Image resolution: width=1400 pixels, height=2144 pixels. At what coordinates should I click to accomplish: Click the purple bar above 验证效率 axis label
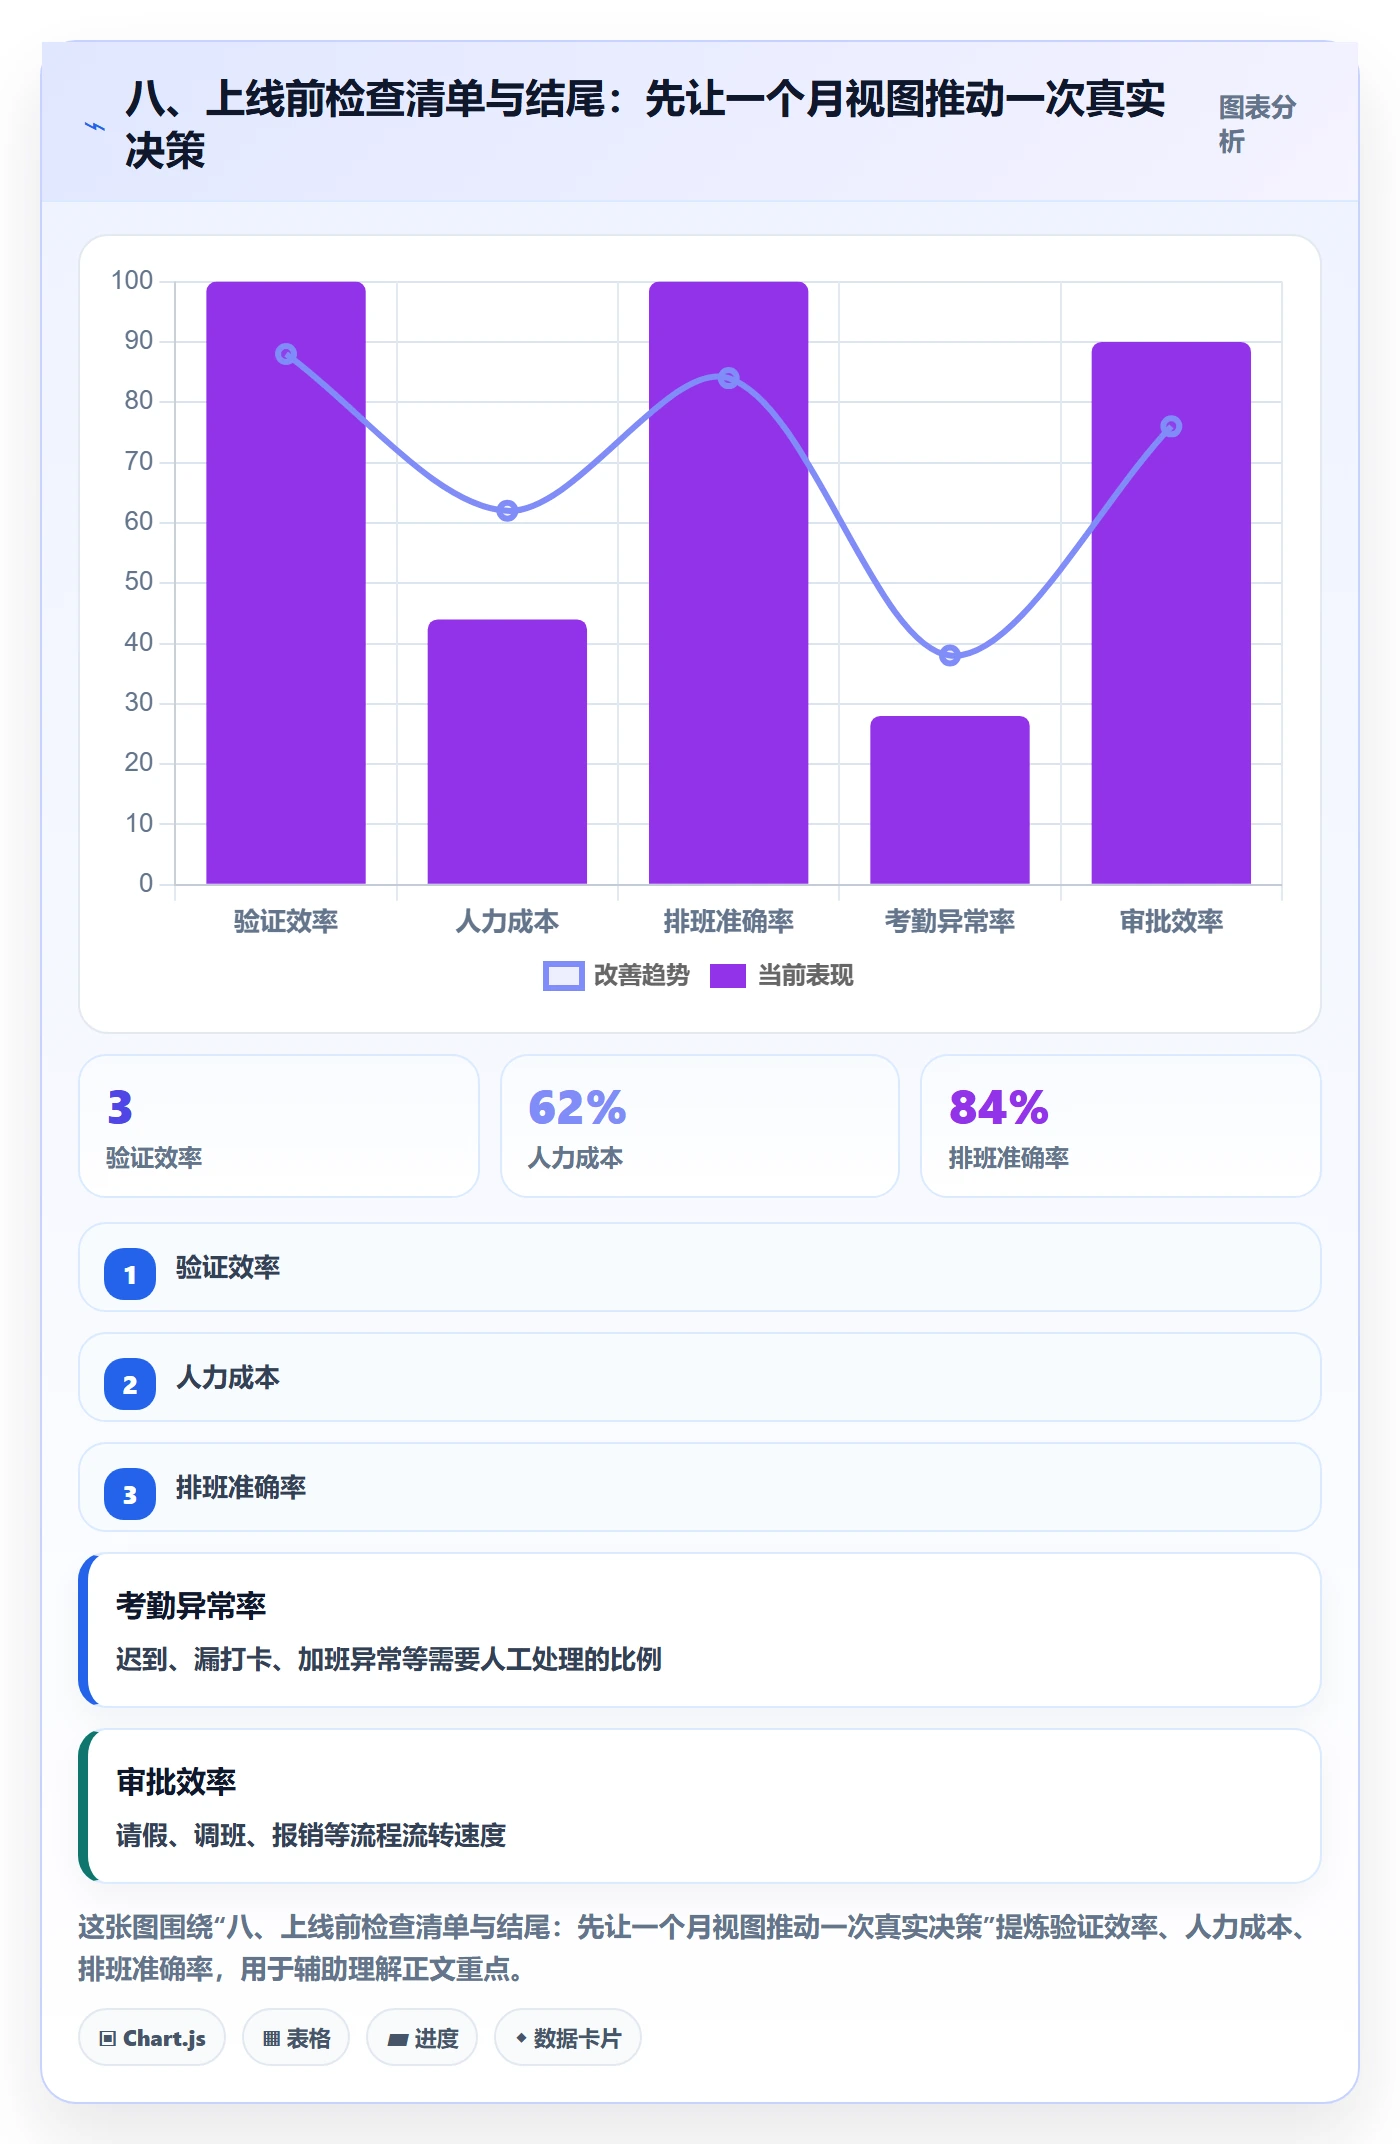(x=286, y=583)
